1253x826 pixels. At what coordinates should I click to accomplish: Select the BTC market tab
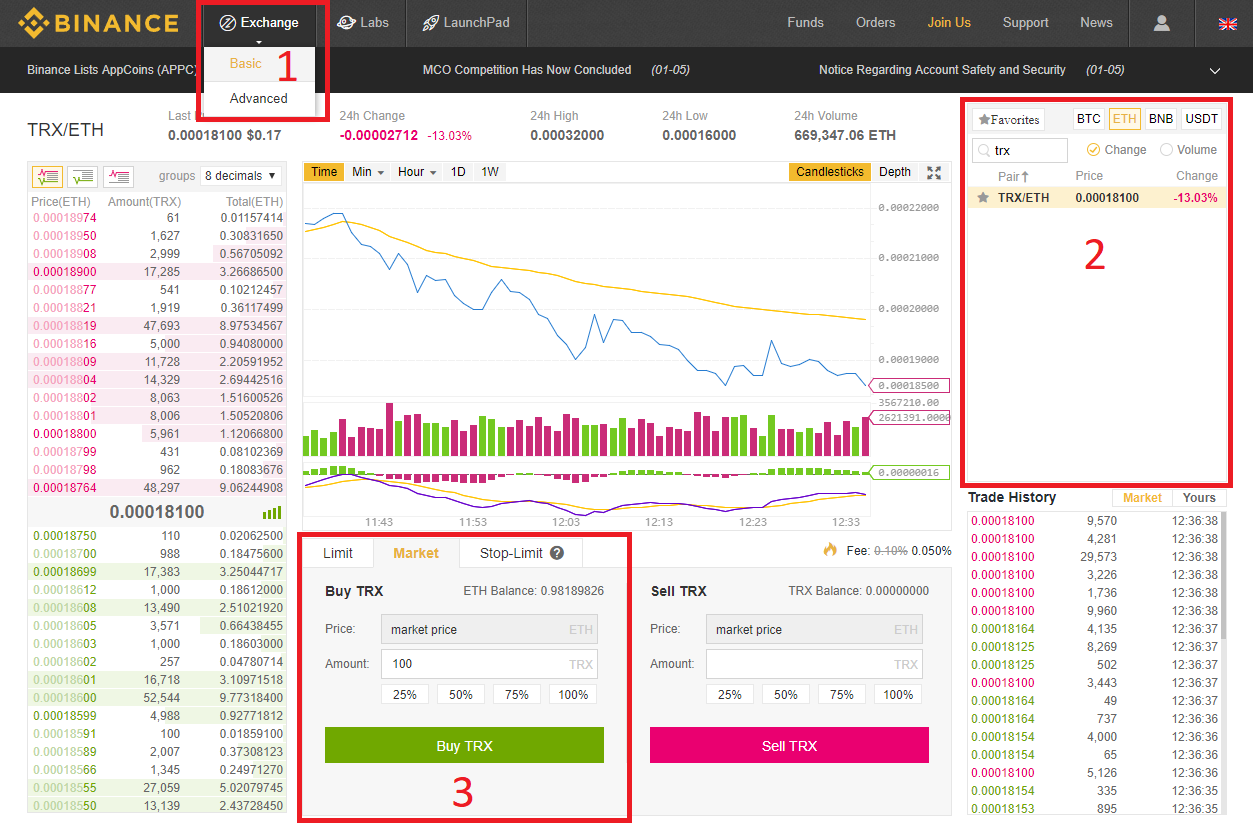click(1089, 119)
